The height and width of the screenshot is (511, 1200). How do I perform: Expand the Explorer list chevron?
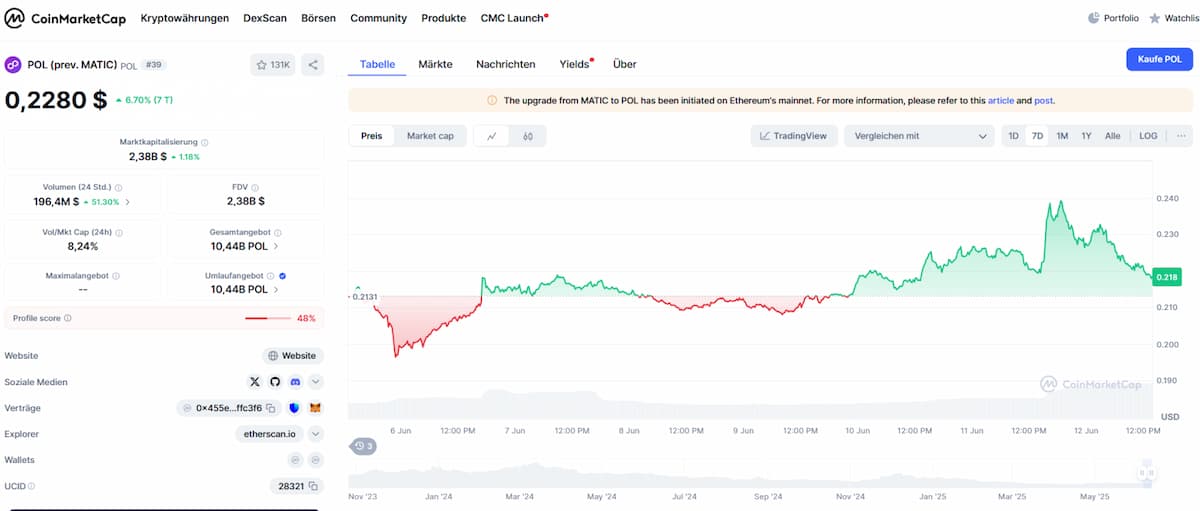point(316,434)
